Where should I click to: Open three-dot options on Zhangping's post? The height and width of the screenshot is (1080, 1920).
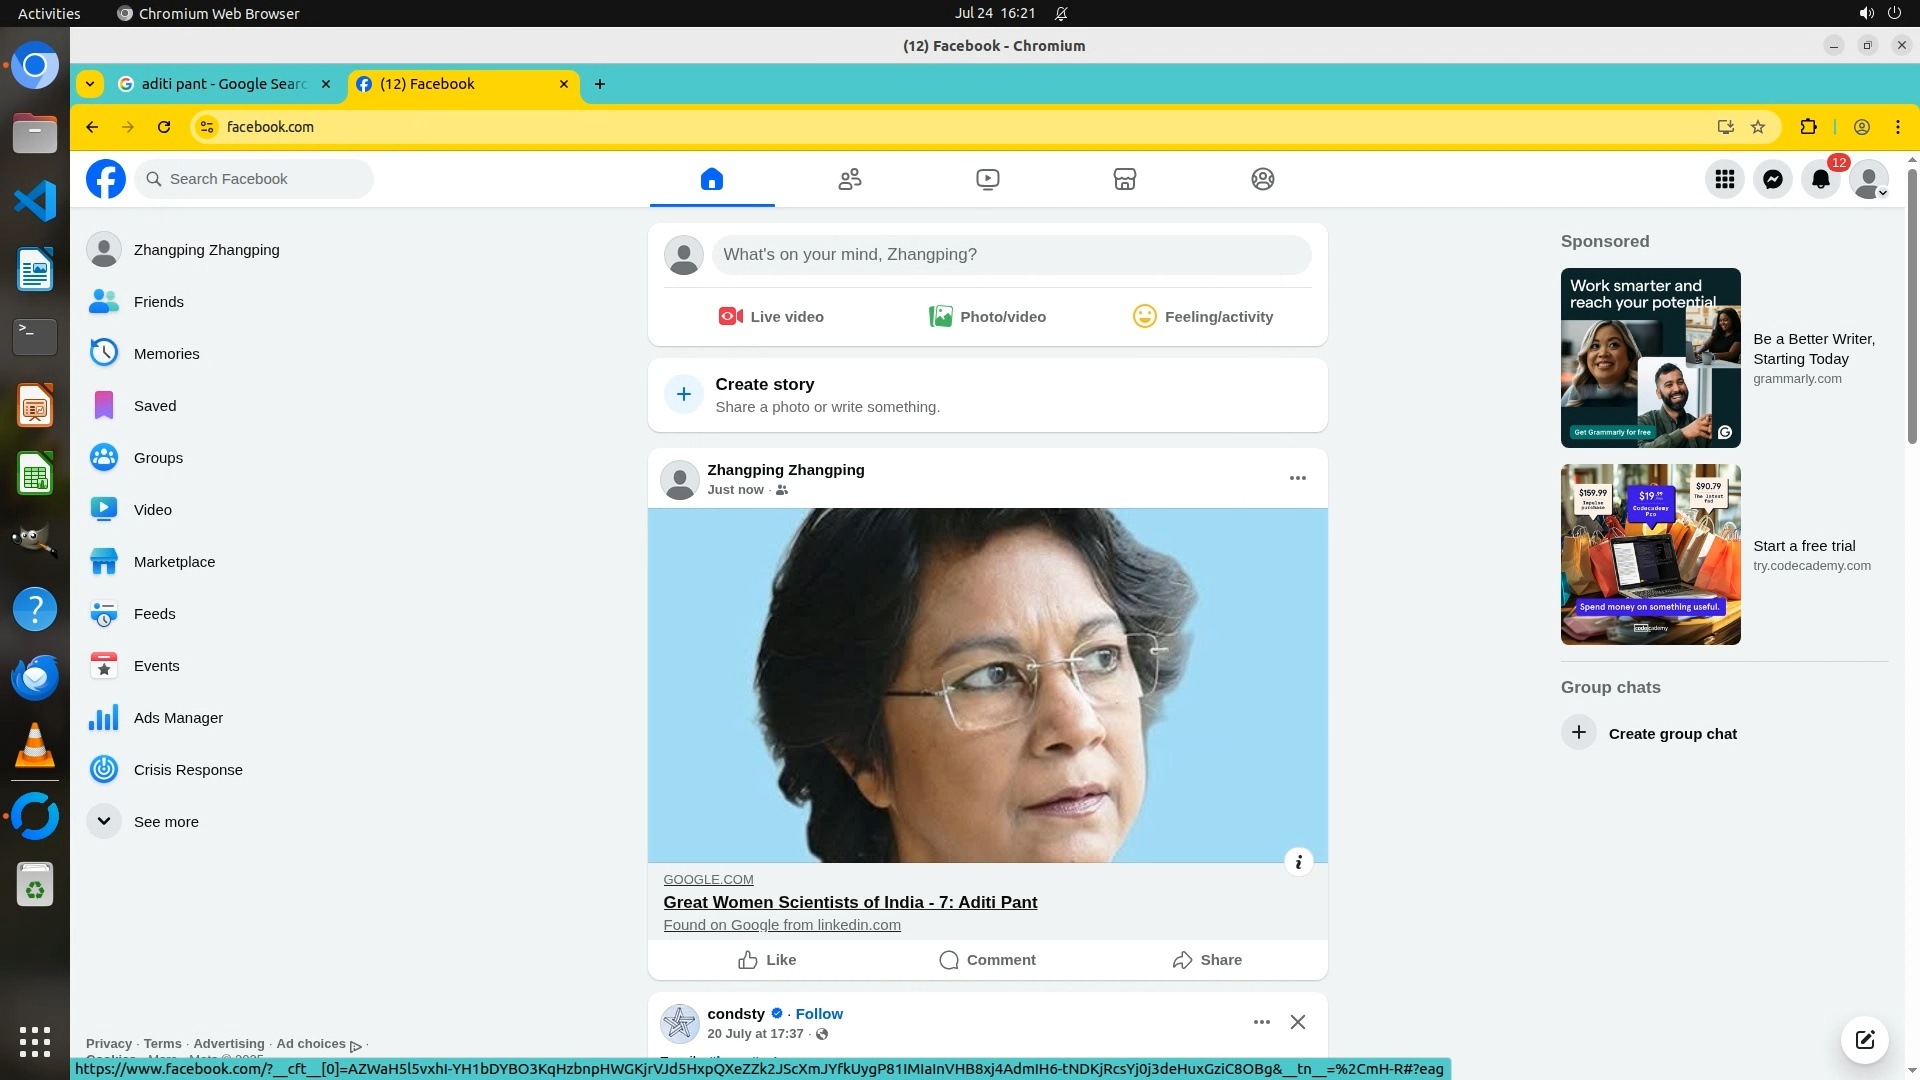1297,478
